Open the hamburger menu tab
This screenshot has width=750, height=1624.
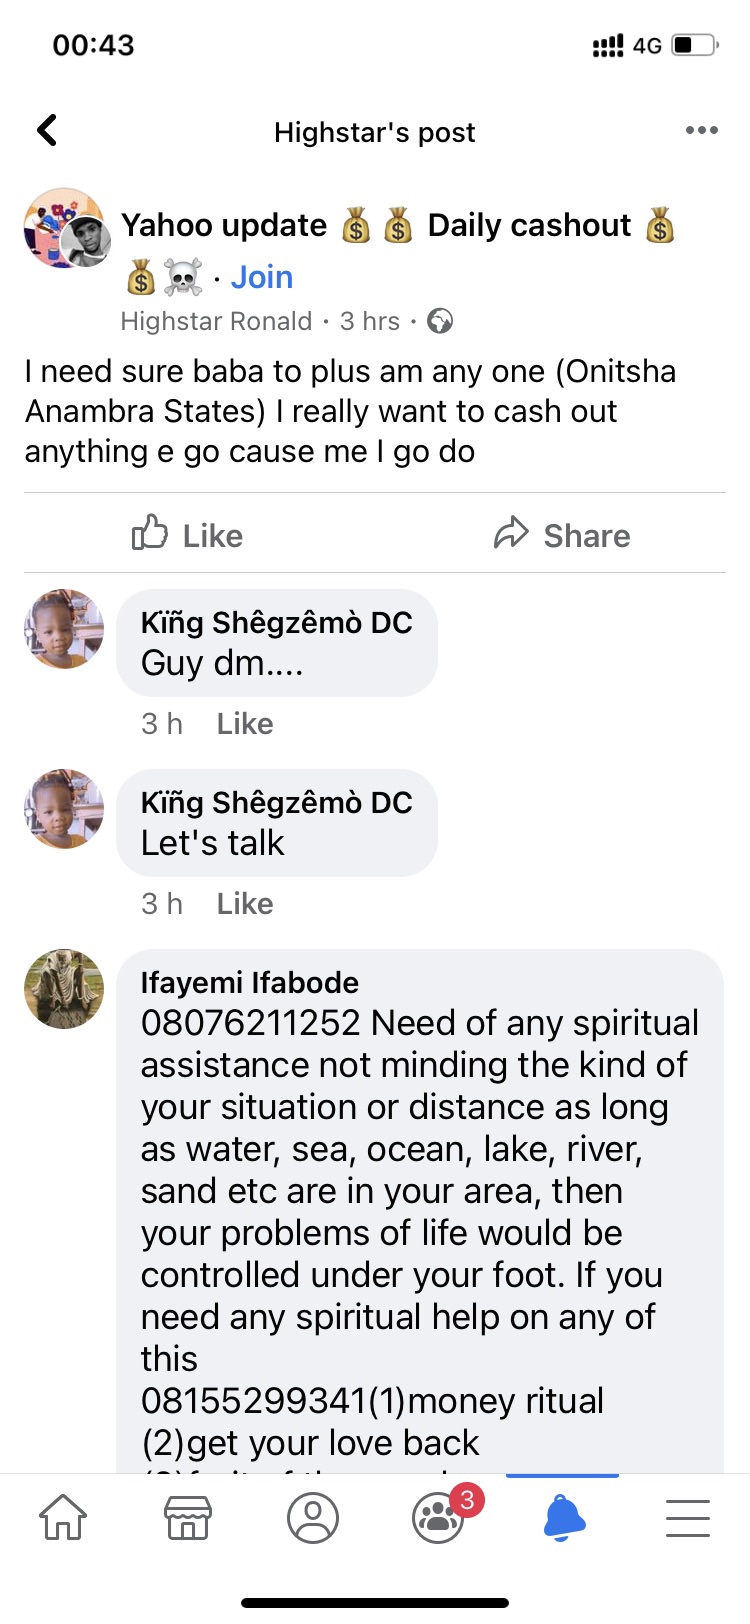click(x=688, y=1517)
